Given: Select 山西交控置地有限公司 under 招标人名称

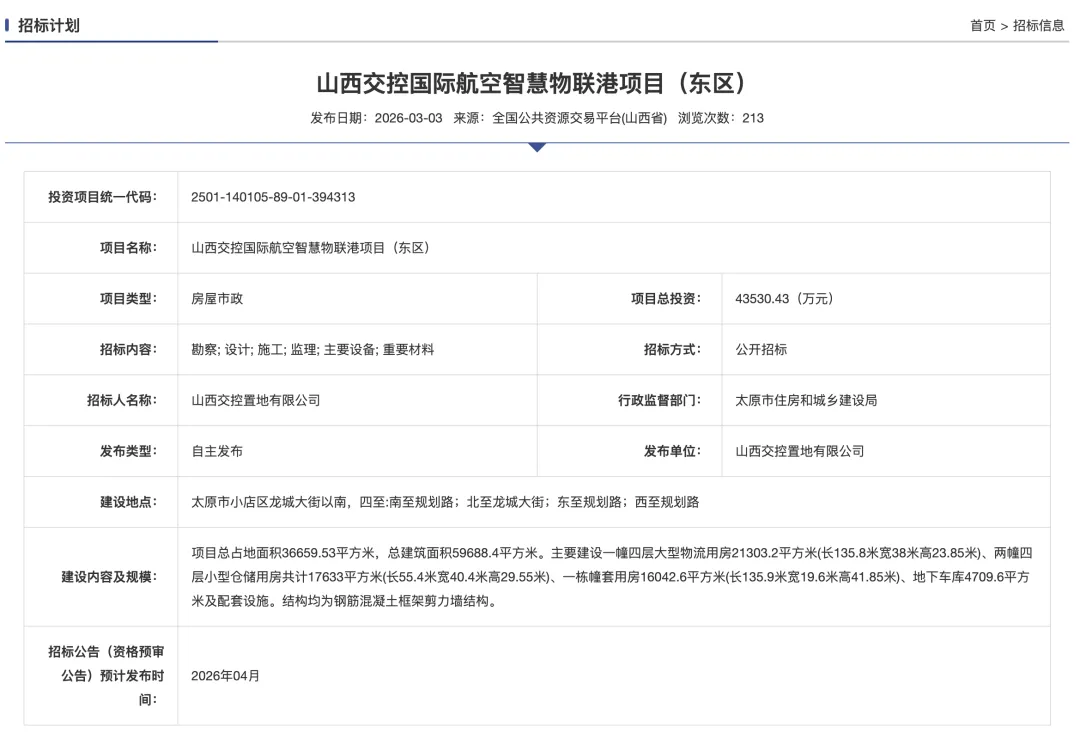Looking at the screenshot, I should click(256, 401).
